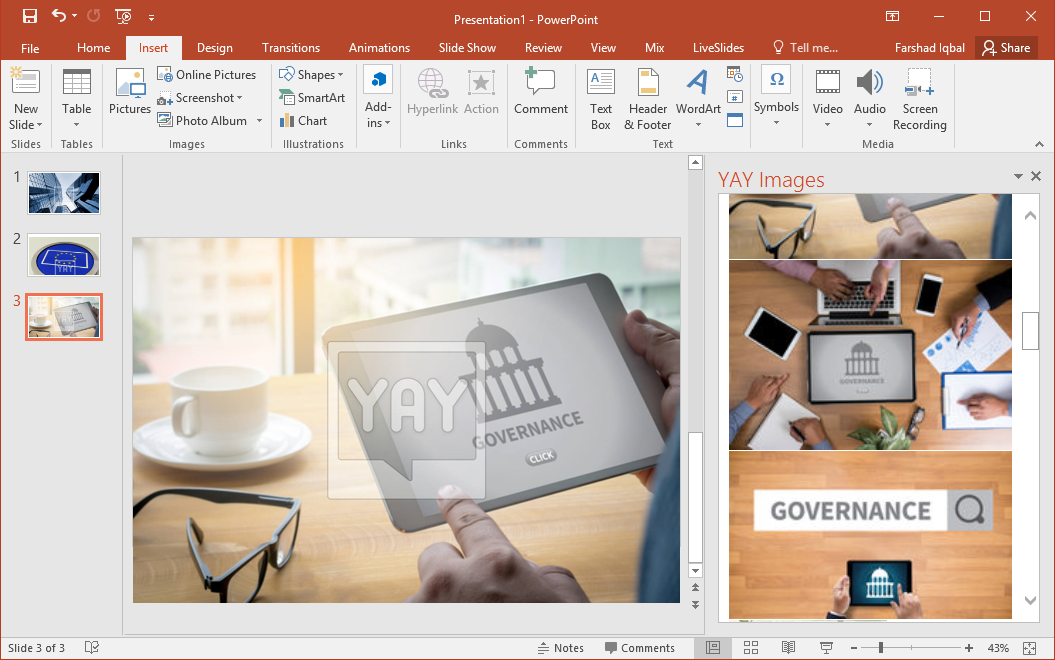1055x660 pixels.
Task: Click the Share button
Action: (x=1006, y=47)
